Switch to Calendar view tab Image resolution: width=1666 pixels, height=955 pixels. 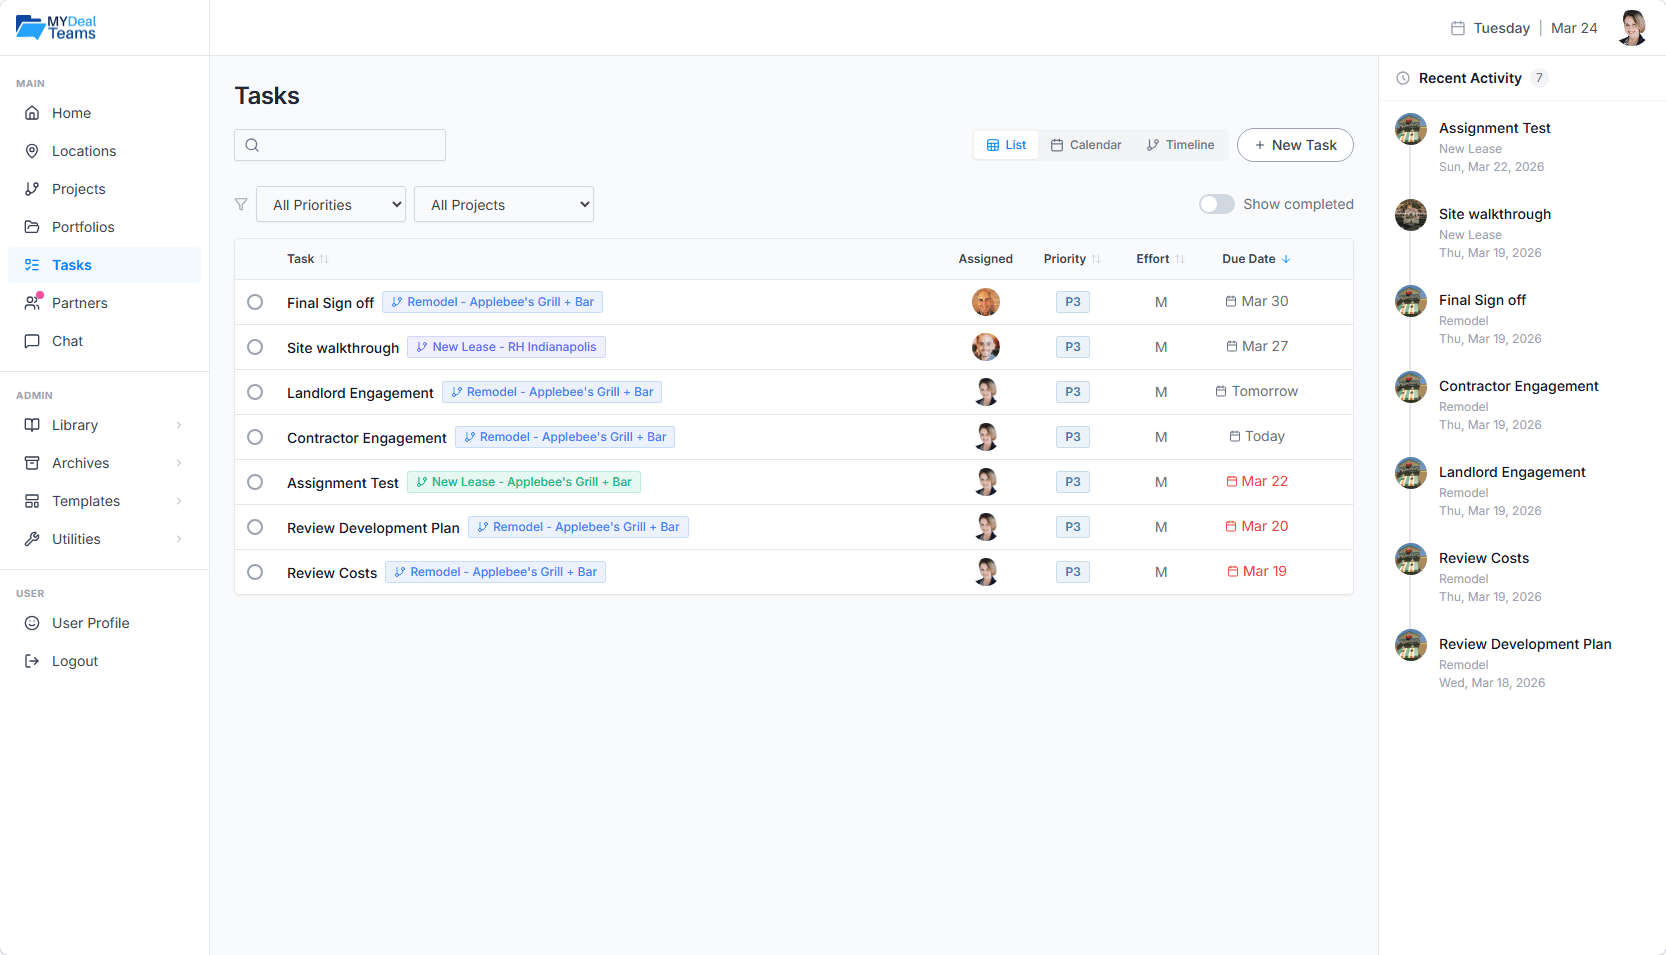[x=1086, y=145]
